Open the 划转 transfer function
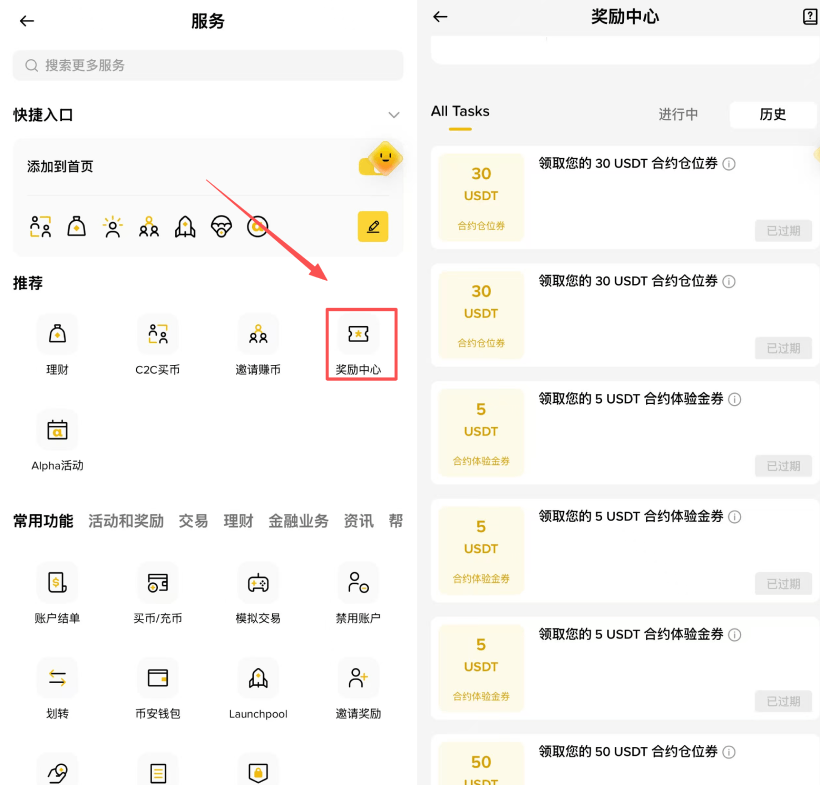820x785 pixels. click(x=57, y=689)
